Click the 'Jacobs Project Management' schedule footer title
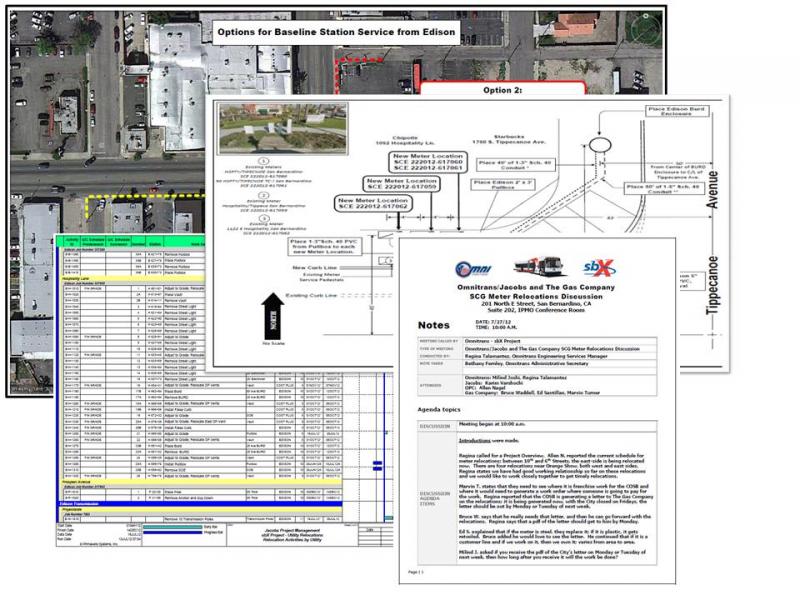The height and width of the screenshot is (600, 800). point(292,530)
